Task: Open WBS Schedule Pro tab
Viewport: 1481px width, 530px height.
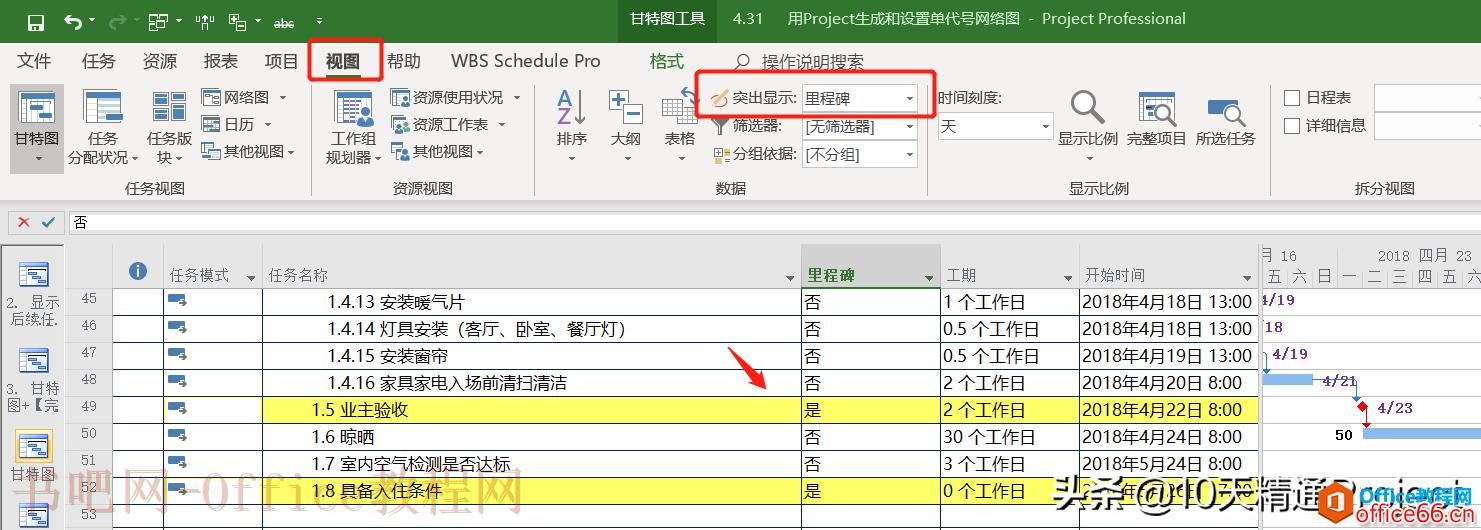Action: (526, 61)
